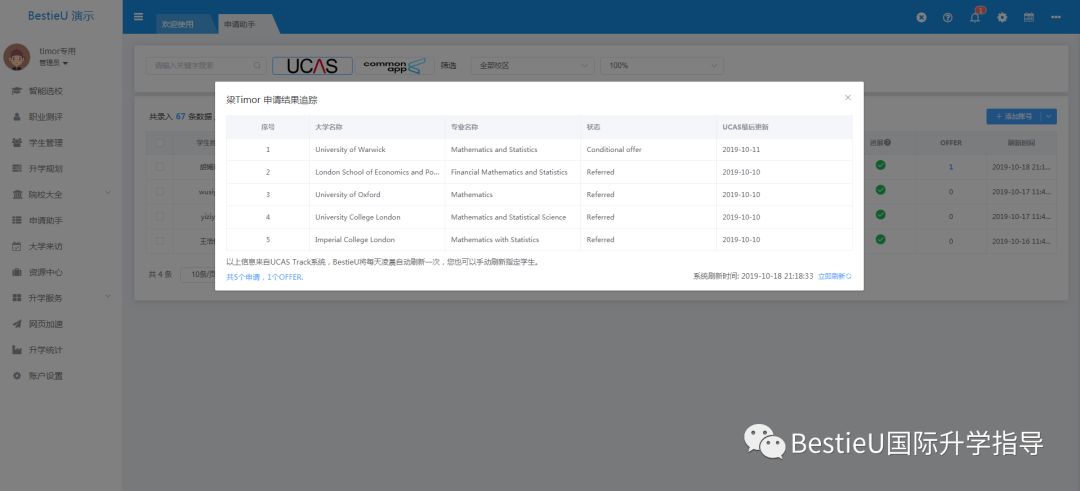Click the help icon beside 进展 column header
The image size is (1080, 491).
tap(888, 143)
